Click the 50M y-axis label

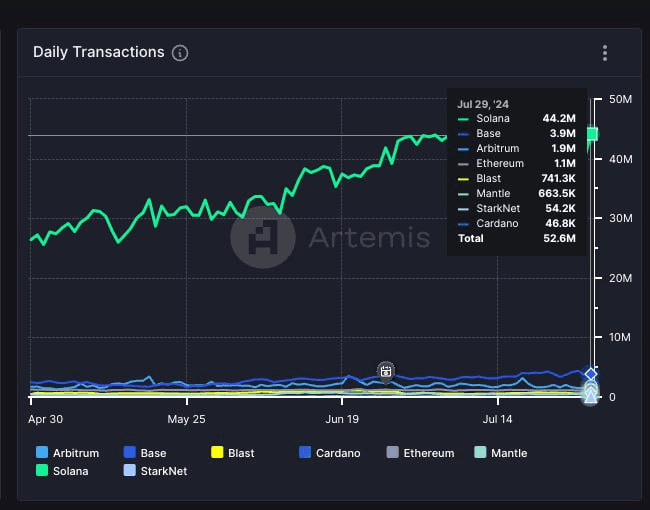(620, 99)
